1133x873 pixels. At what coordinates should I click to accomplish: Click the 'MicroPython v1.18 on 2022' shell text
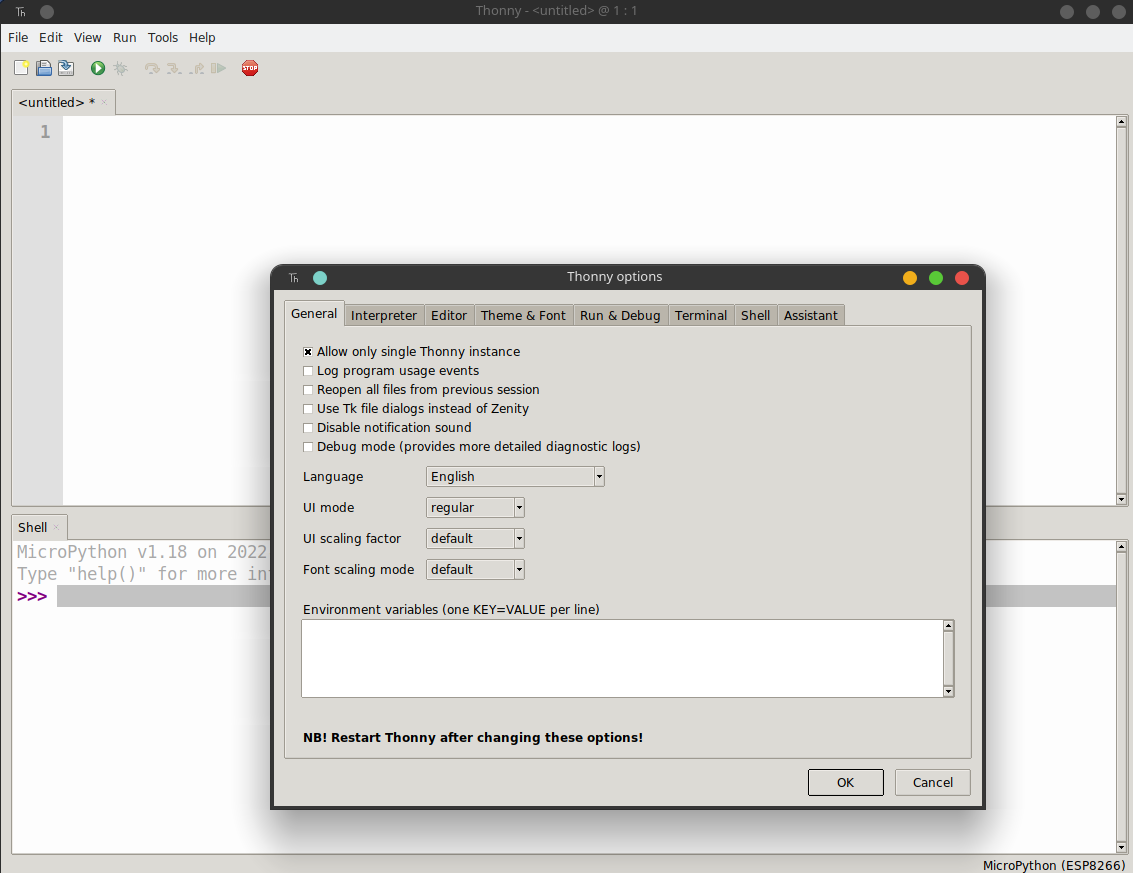(142, 552)
